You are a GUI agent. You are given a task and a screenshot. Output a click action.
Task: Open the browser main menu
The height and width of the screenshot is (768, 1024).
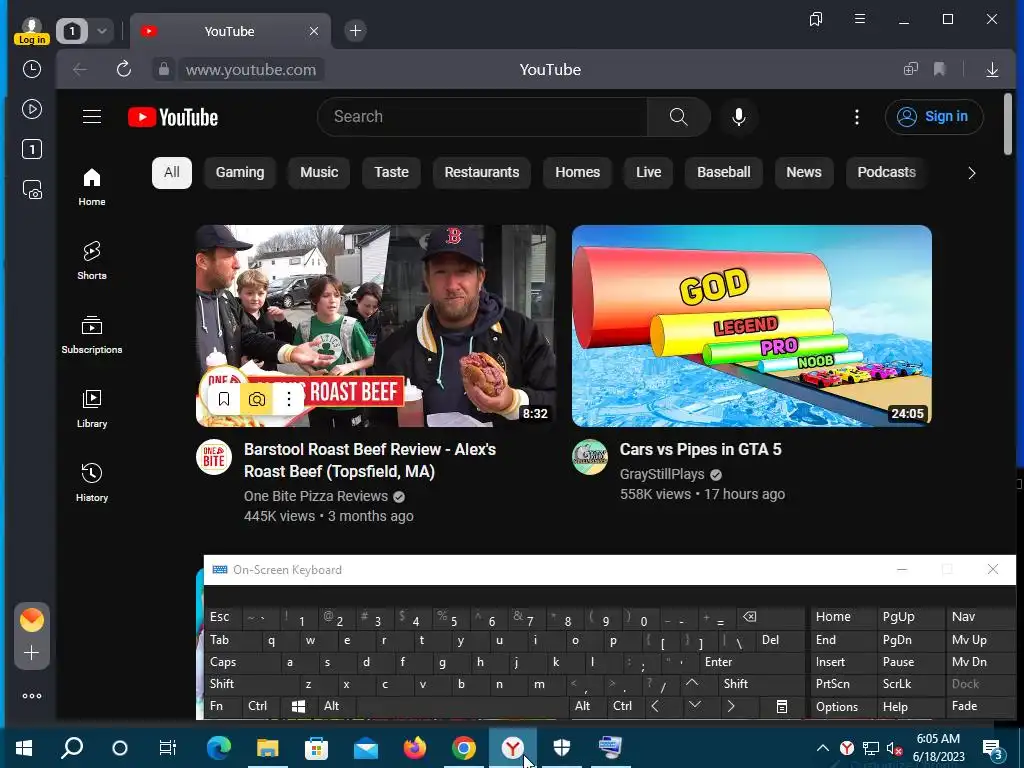click(x=860, y=19)
